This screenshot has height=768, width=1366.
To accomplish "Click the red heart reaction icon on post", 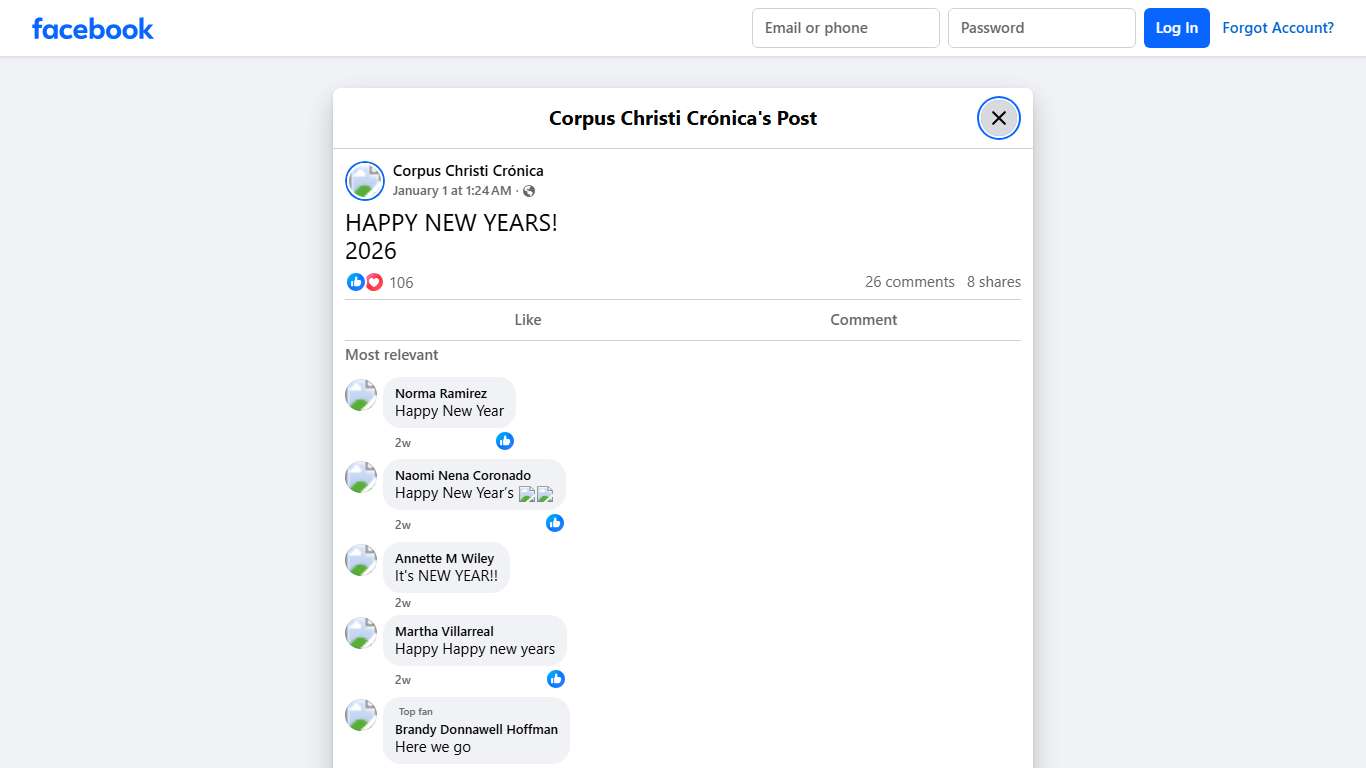I will [x=374, y=282].
